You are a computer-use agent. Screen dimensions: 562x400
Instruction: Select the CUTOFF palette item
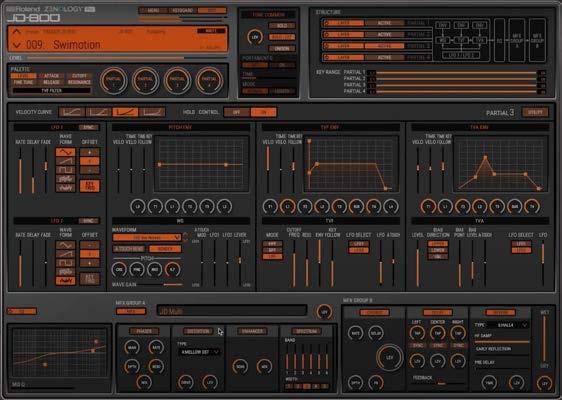tap(79, 76)
